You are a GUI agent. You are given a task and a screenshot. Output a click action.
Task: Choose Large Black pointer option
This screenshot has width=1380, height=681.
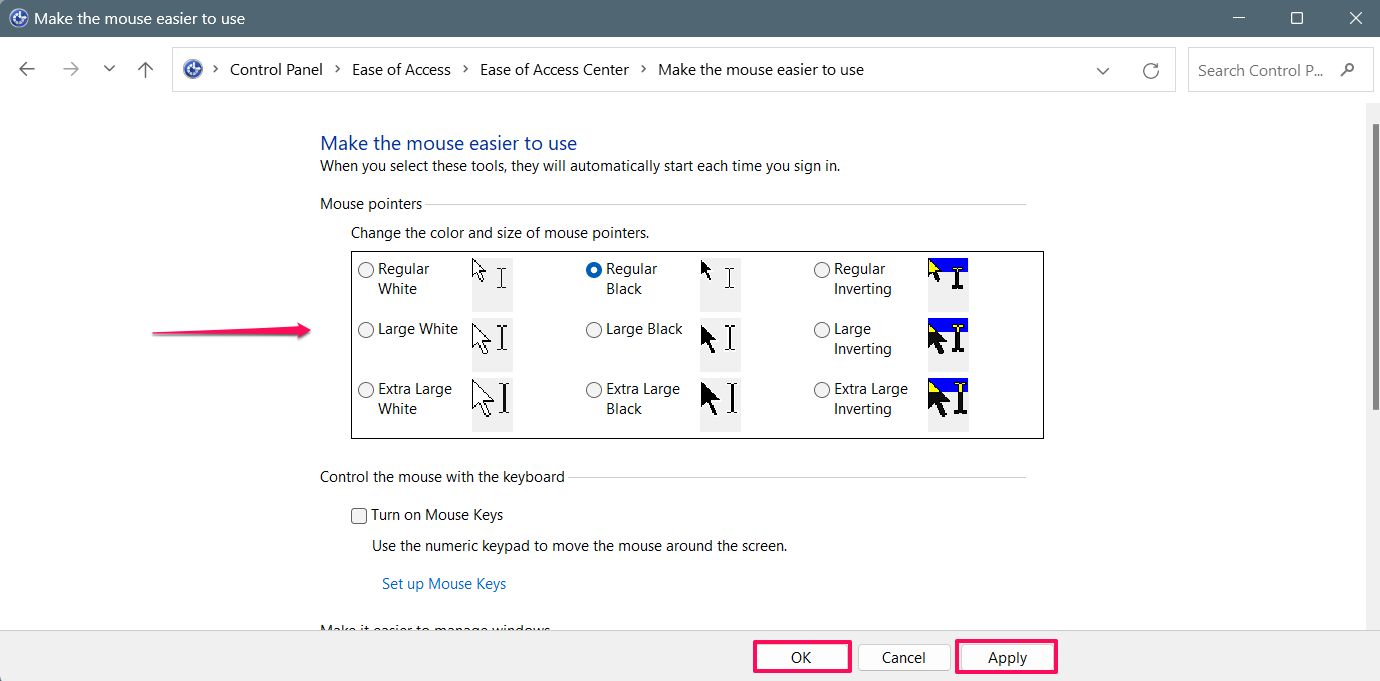(594, 330)
